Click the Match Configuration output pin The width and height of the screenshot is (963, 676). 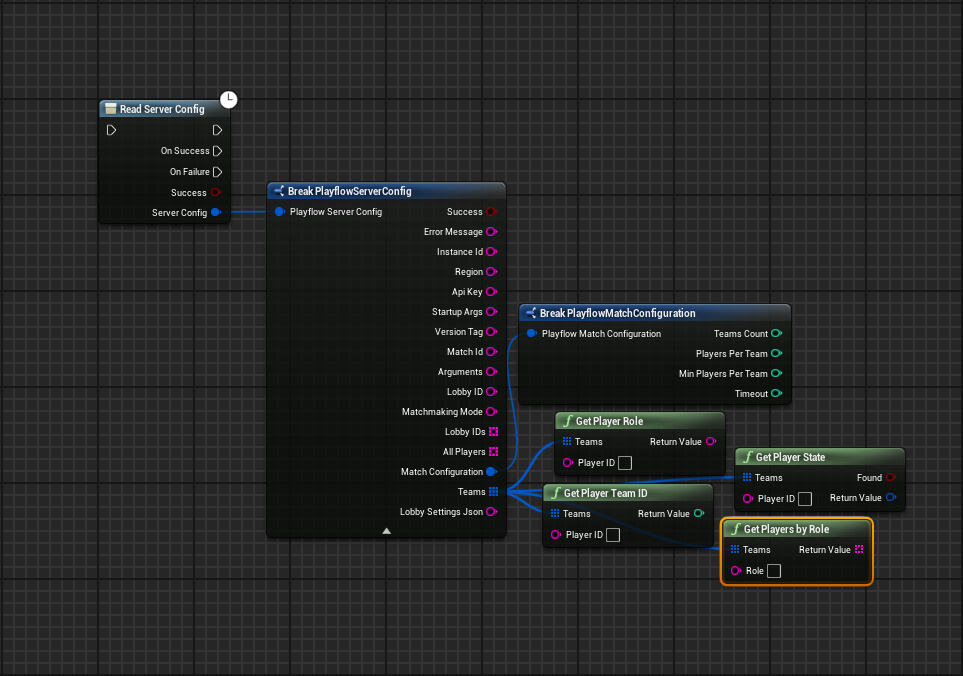click(492, 472)
